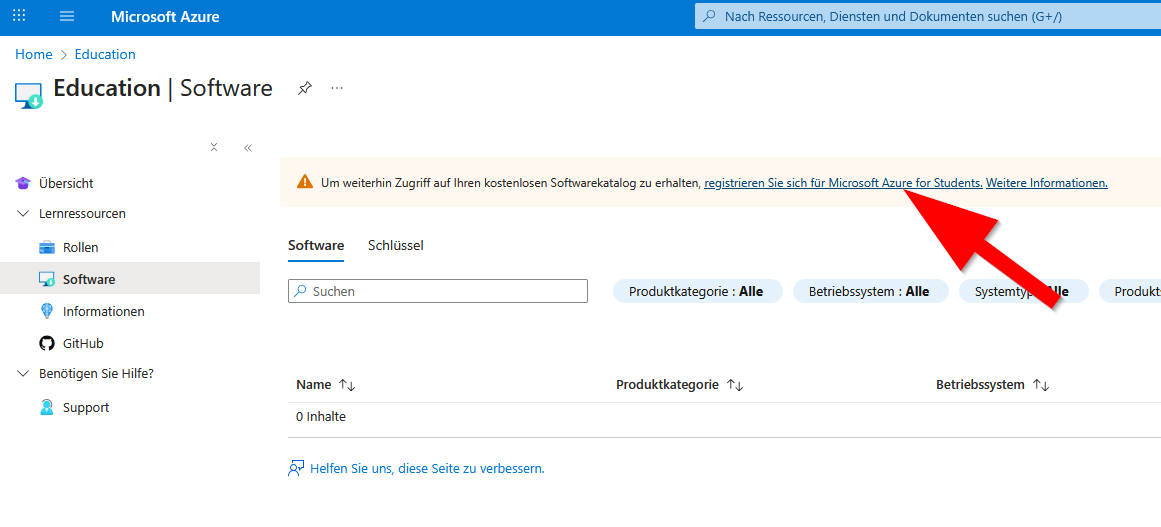
Task: Open the Azure app launcher grid icon
Action: click(x=19, y=17)
